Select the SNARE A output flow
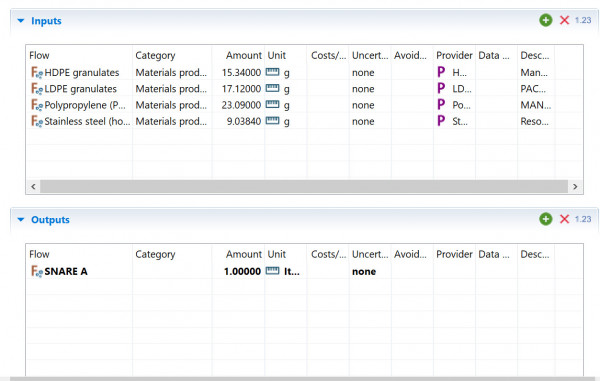 coord(66,271)
